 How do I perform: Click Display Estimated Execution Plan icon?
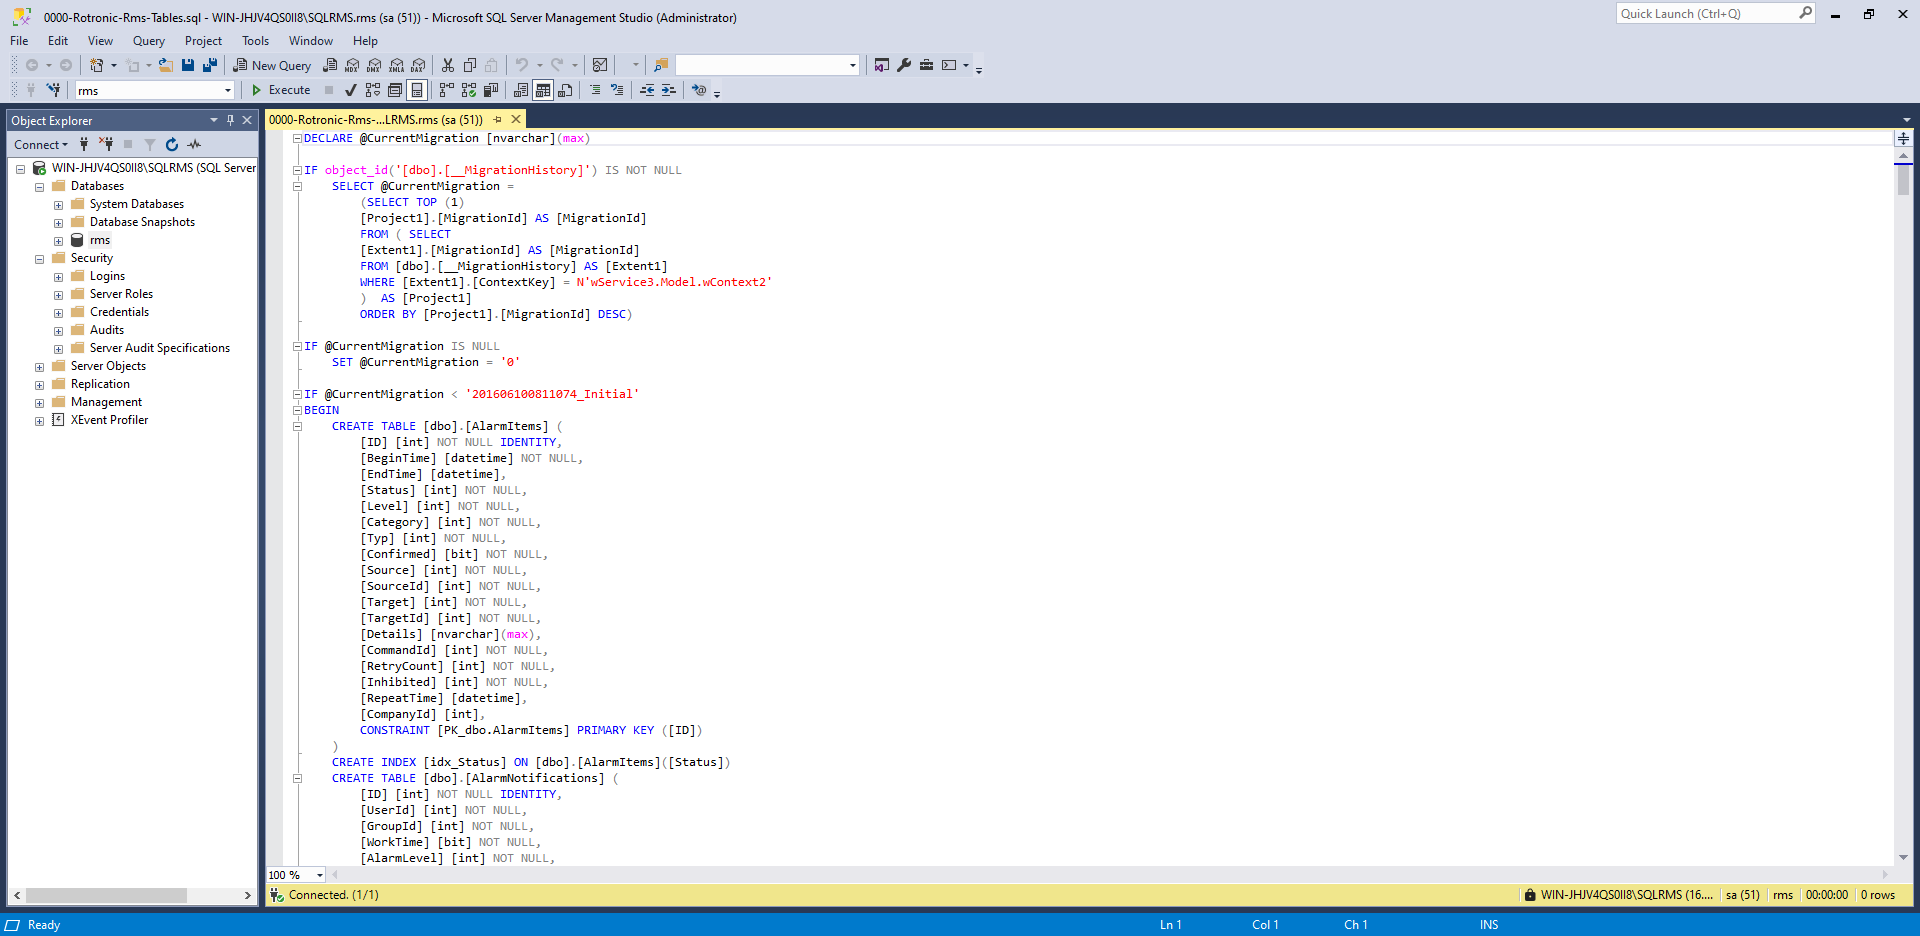(x=373, y=90)
